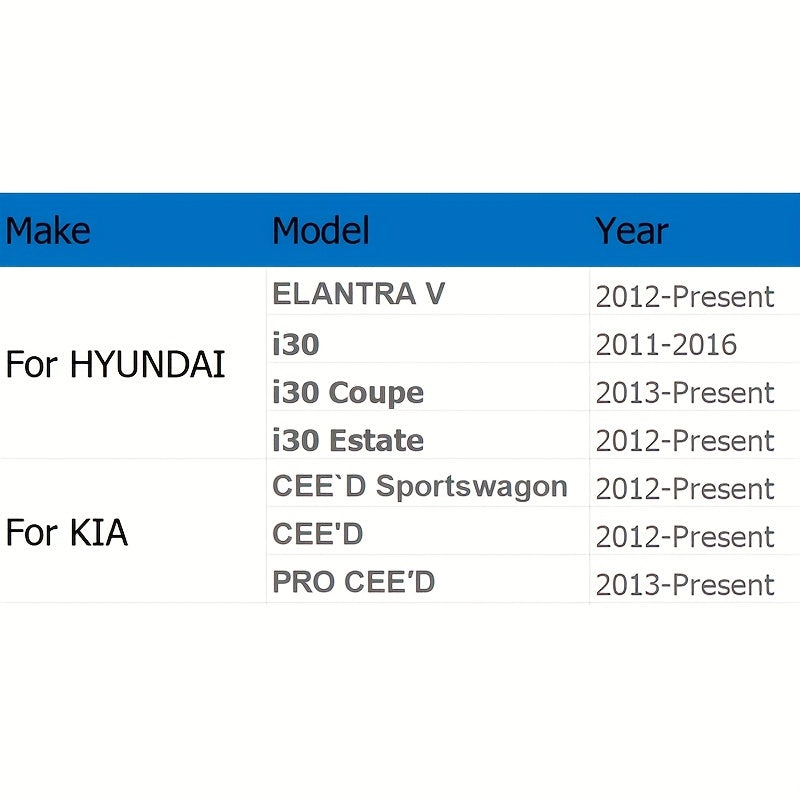Viewport: 800px width, 800px height.
Task: Select the For KIA make cell
Action: click(x=67, y=532)
